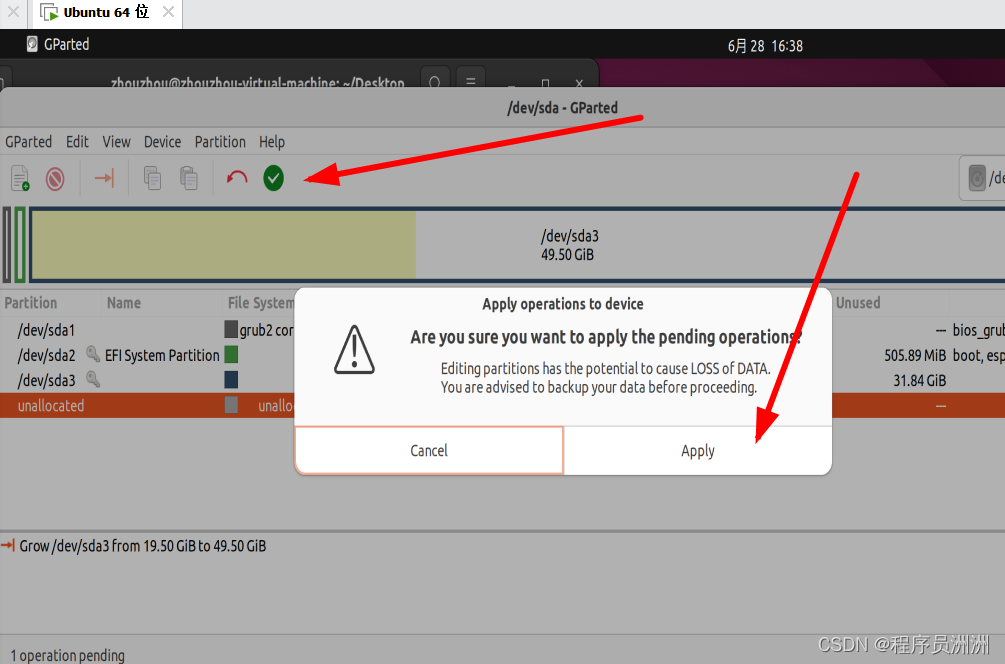Click the gray swatch in unallocated row
The image size is (1005, 664).
coord(231,405)
